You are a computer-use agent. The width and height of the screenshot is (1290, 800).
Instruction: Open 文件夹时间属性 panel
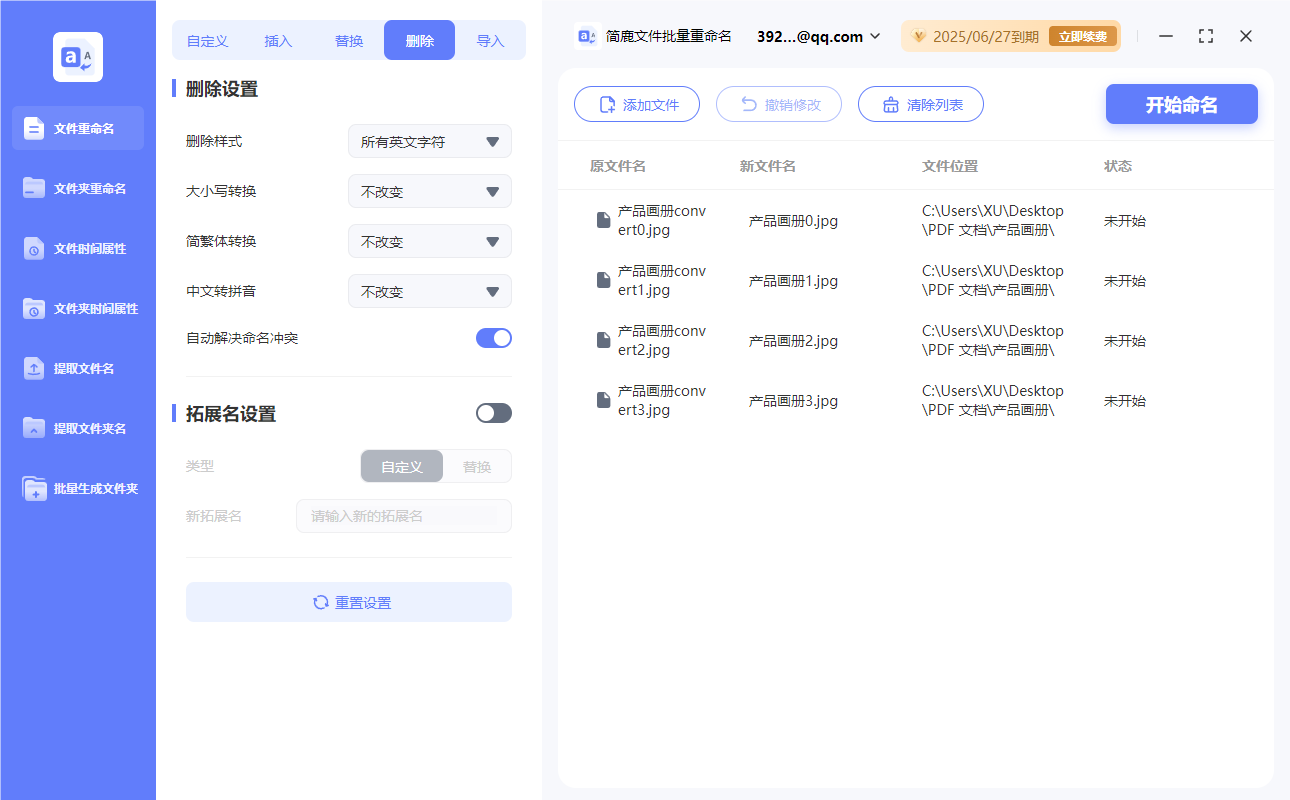(77, 308)
